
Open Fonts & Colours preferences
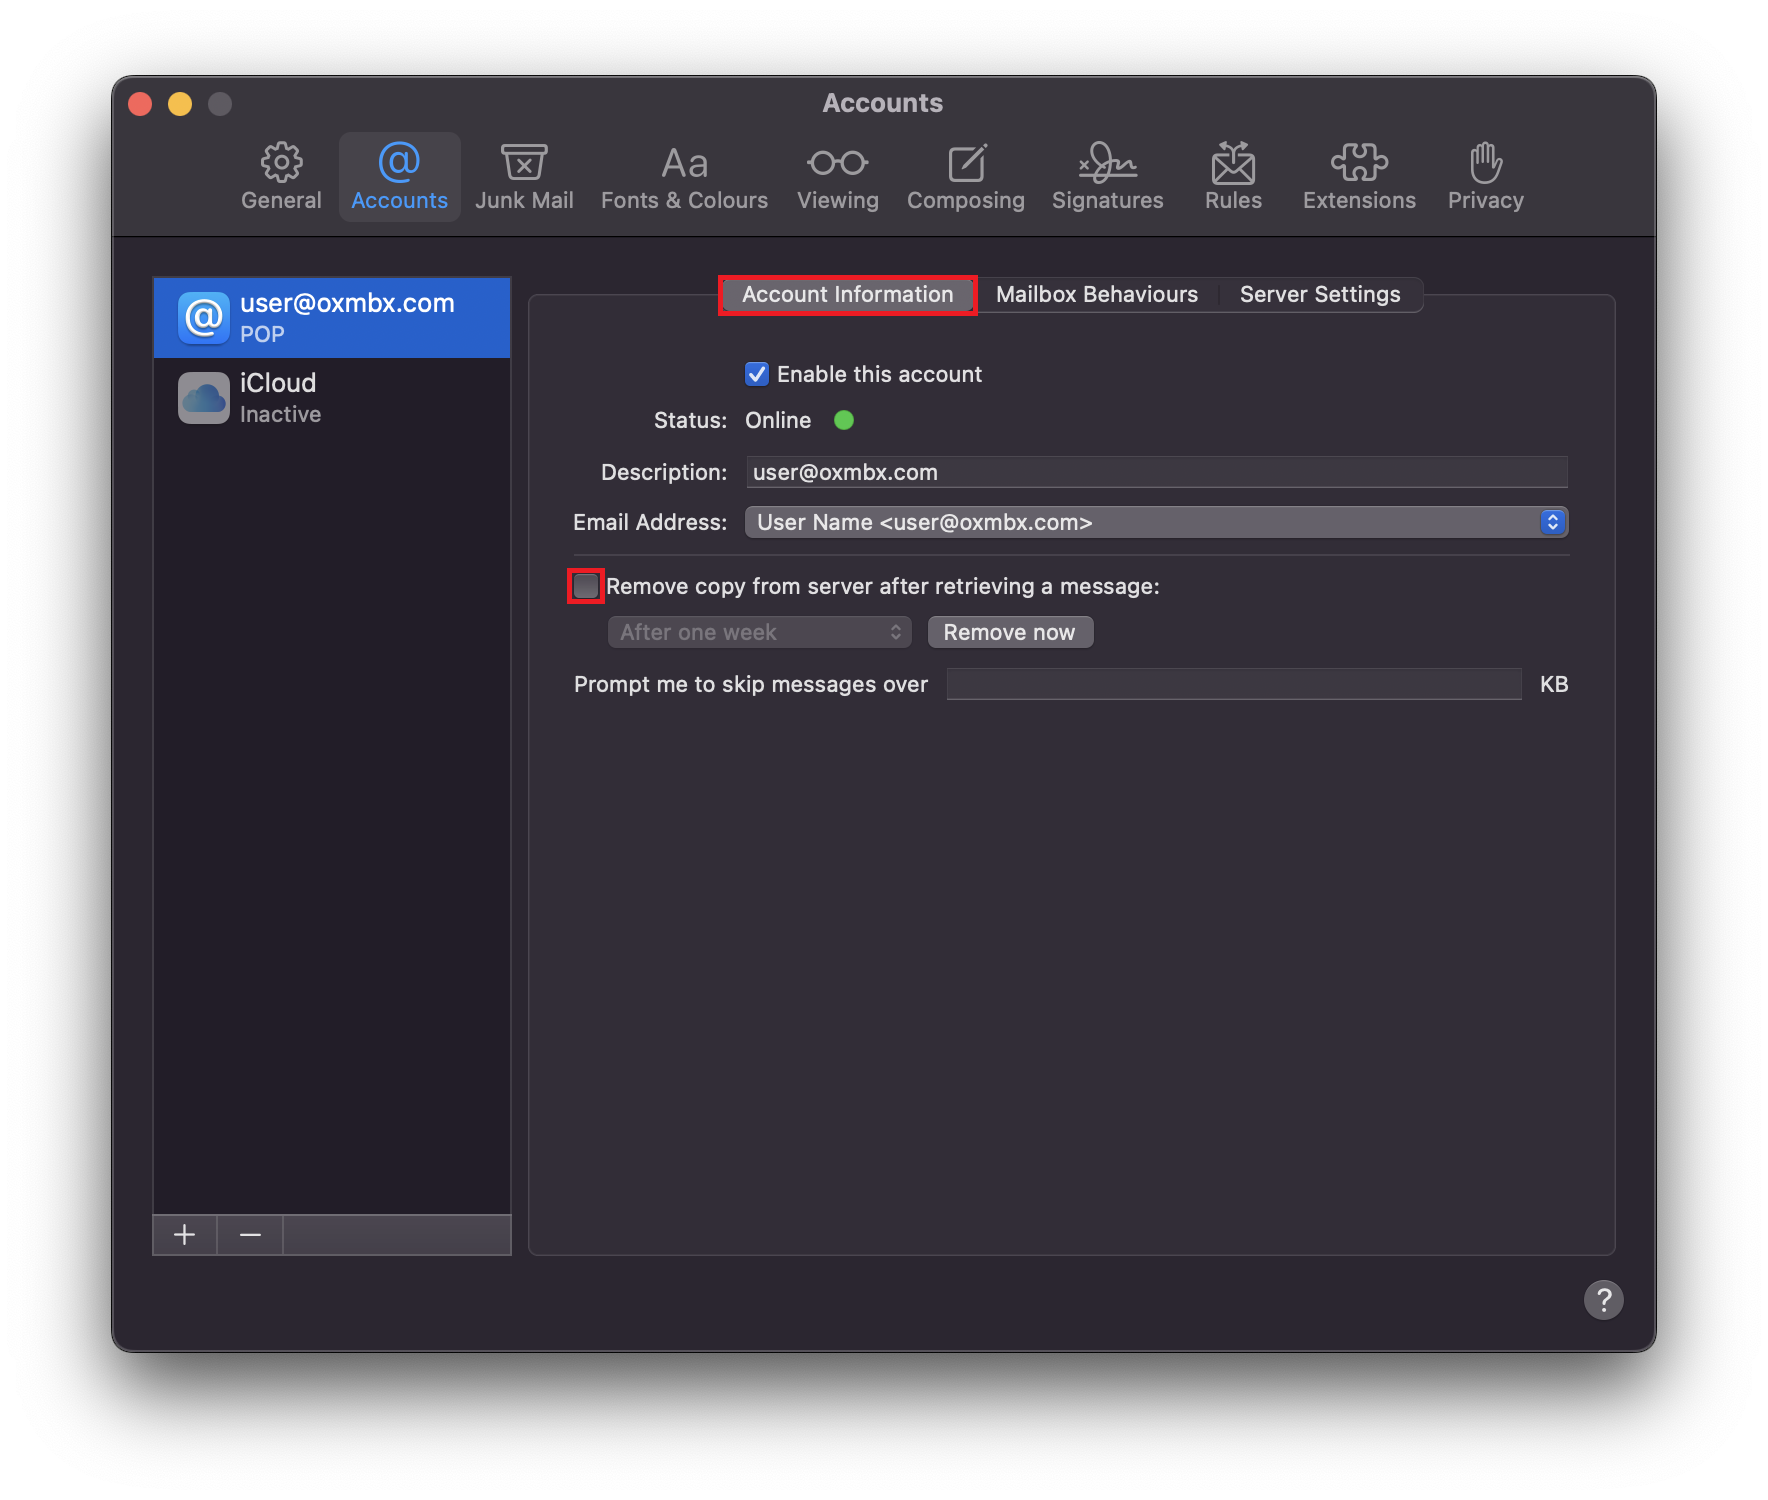point(683,176)
